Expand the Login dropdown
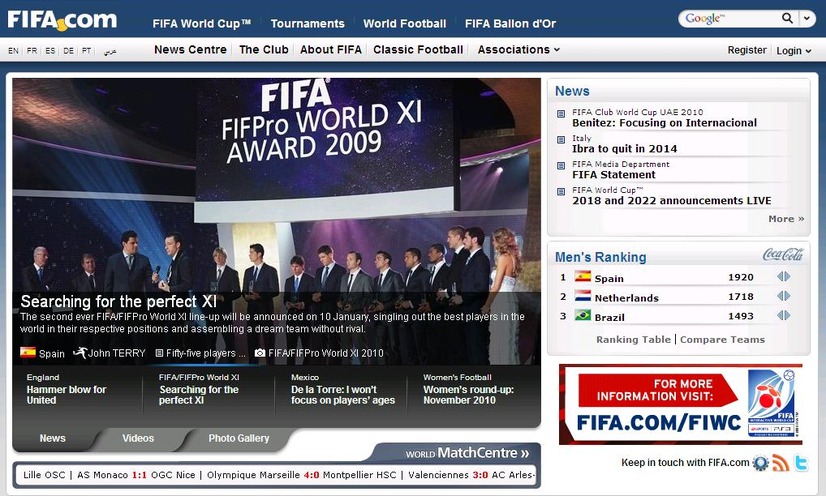Image resolution: width=826 pixels, height=496 pixels. (x=793, y=51)
